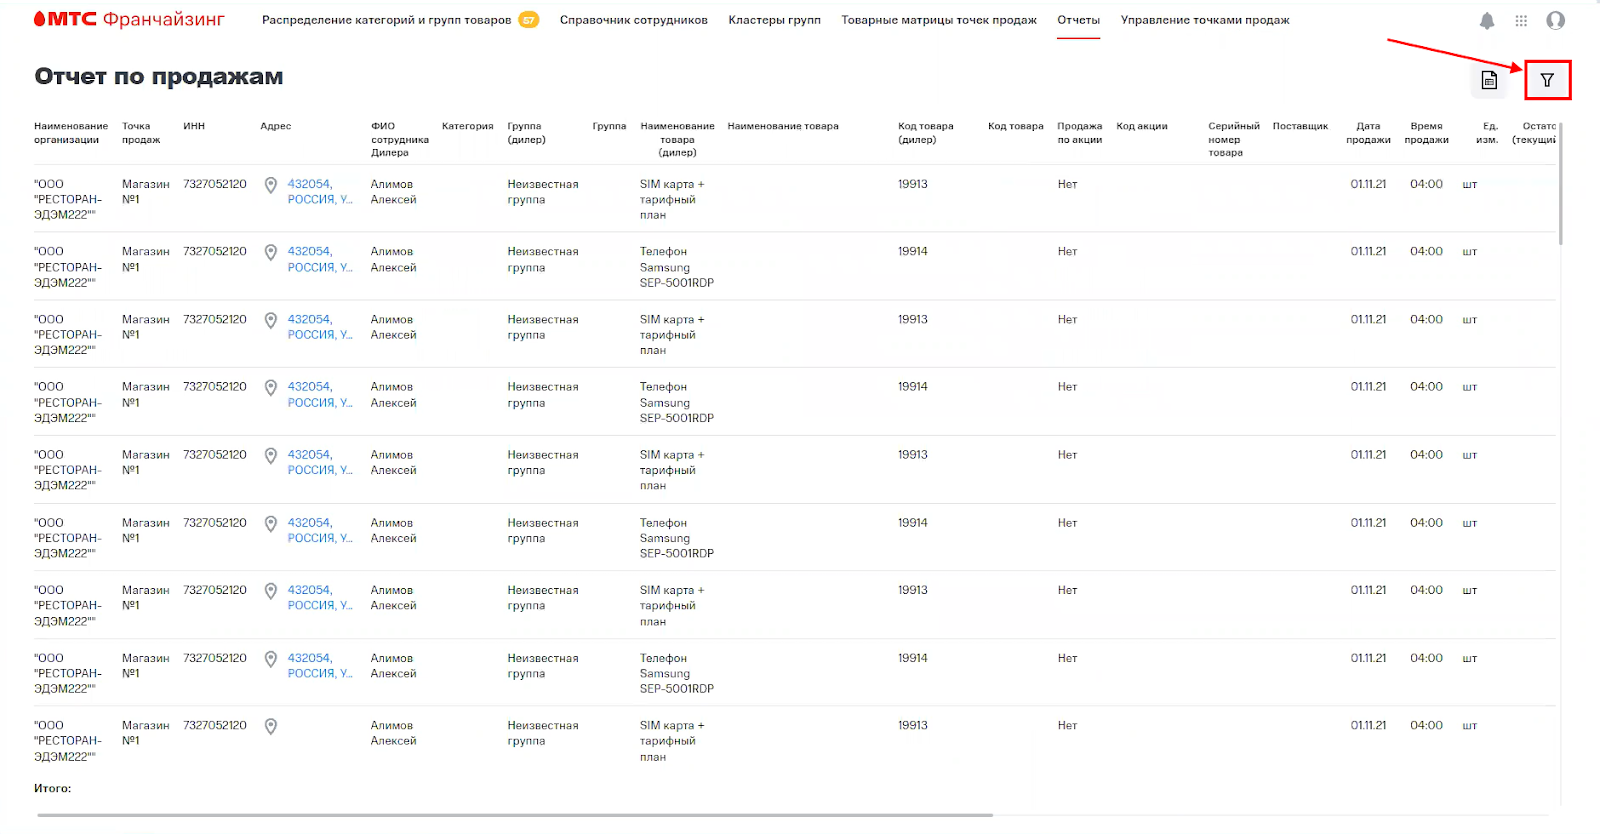The height and width of the screenshot is (834, 1600).
Task: Click the Адрес column header
Action: [x=276, y=126]
